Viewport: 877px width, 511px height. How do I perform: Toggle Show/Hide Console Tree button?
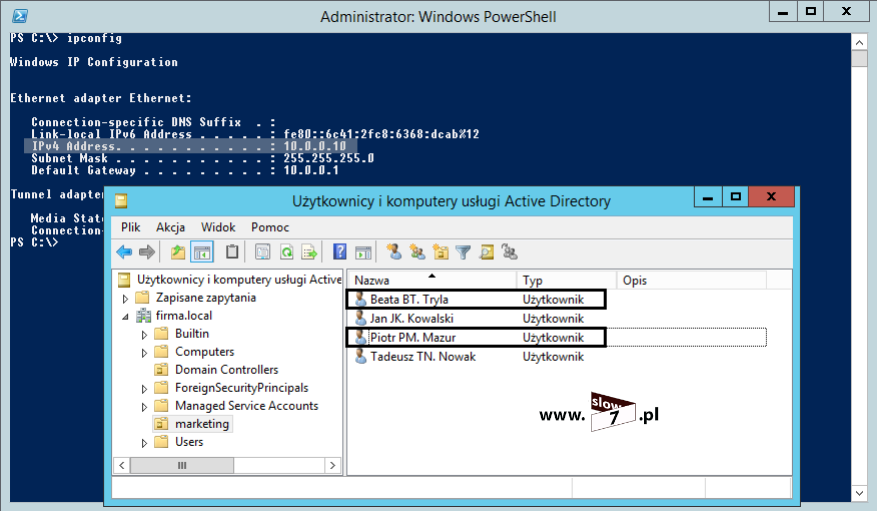(202, 252)
